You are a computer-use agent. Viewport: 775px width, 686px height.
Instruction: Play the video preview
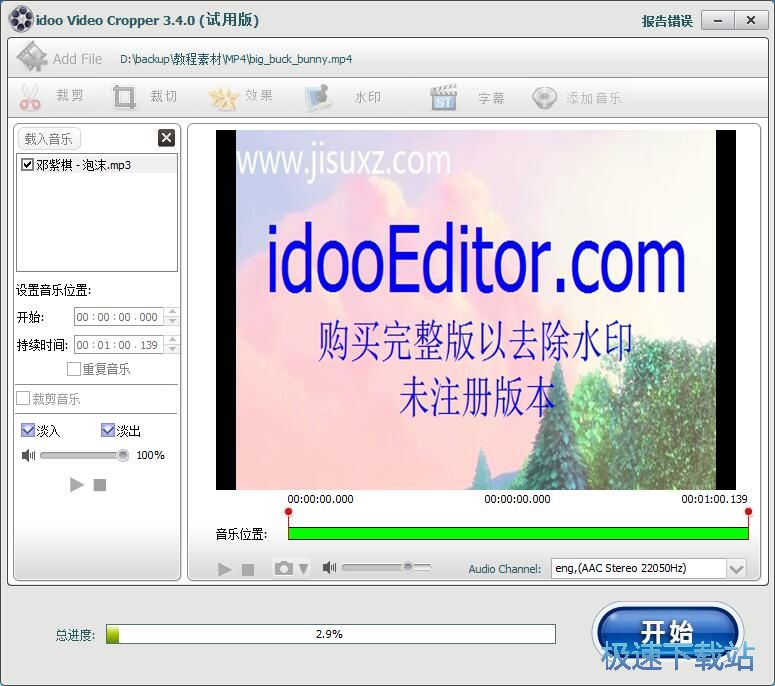tap(225, 569)
